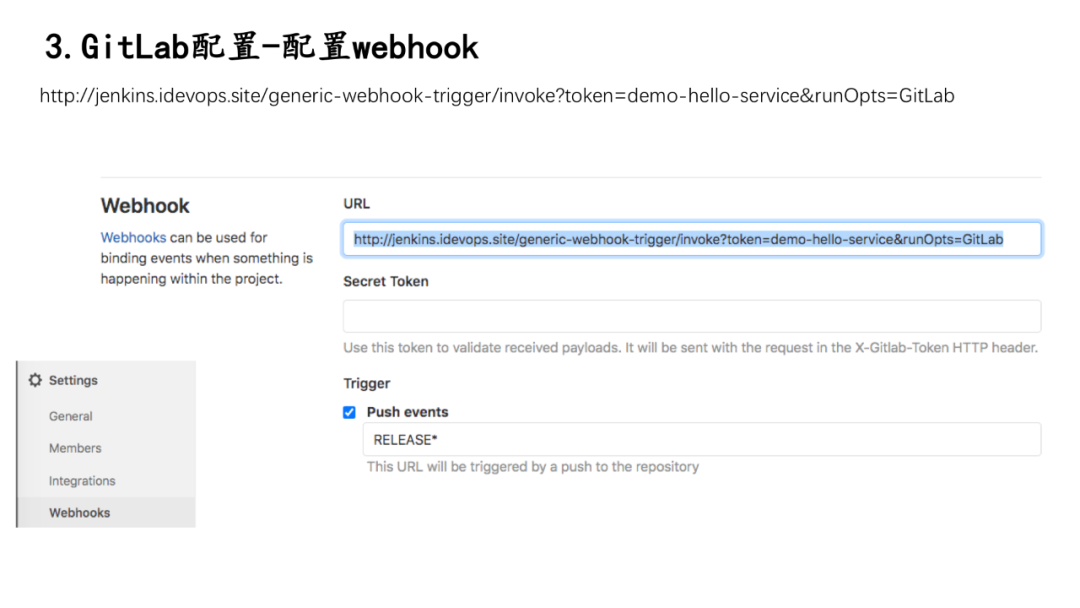Go to Members settings page
Viewport: 1080px width, 608px height.
(75, 448)
